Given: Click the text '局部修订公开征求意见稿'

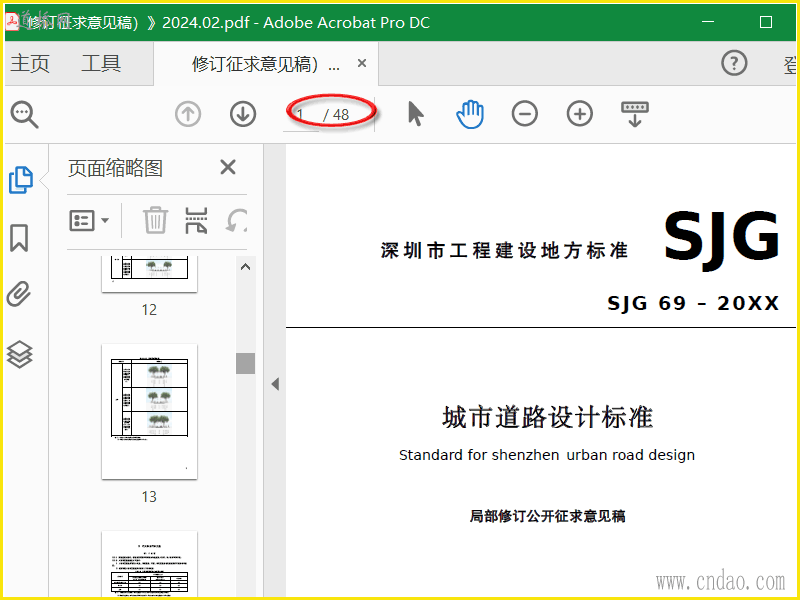Looking at the screenshot, I should [547, 516].
